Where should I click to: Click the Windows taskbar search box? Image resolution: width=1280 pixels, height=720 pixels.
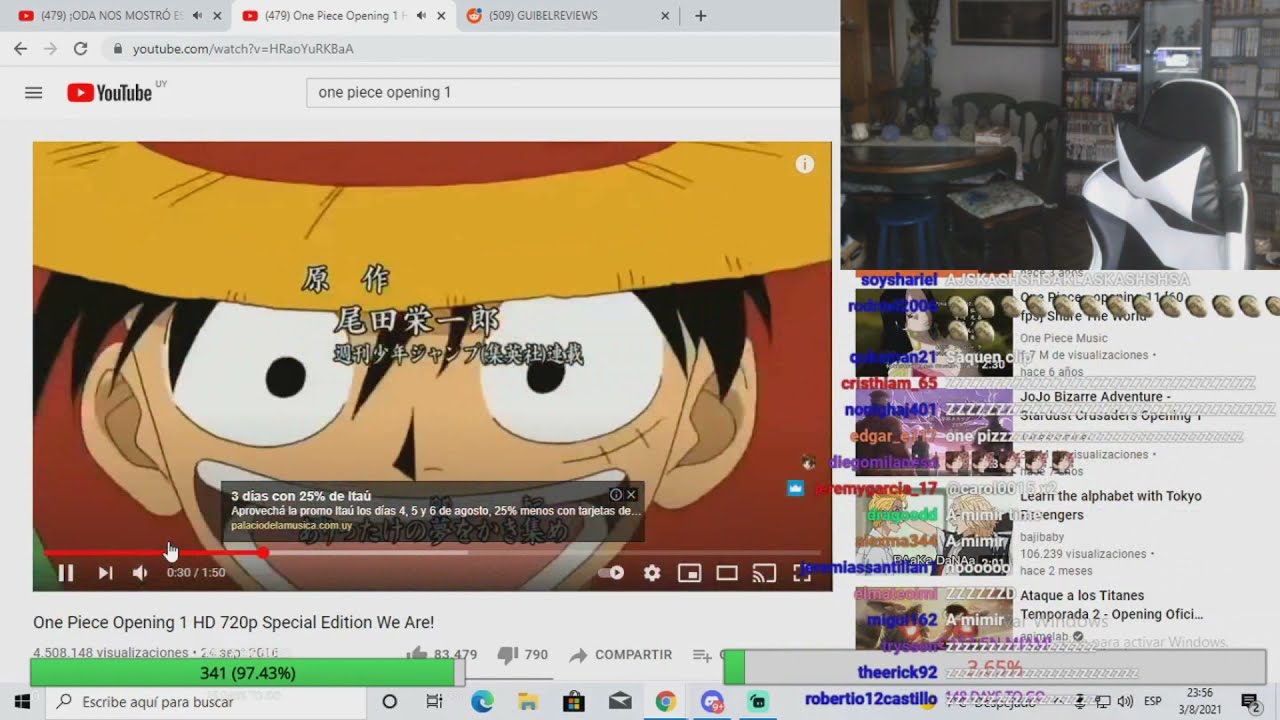[x=206, y=702]
